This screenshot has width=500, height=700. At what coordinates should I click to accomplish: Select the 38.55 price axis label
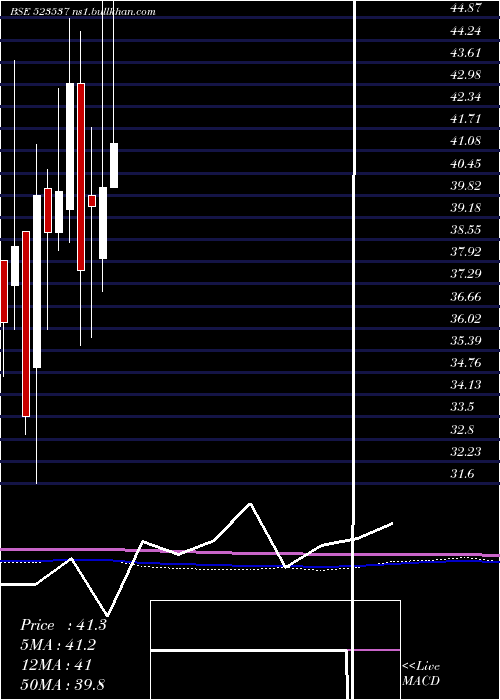click(x=466, y=230)
